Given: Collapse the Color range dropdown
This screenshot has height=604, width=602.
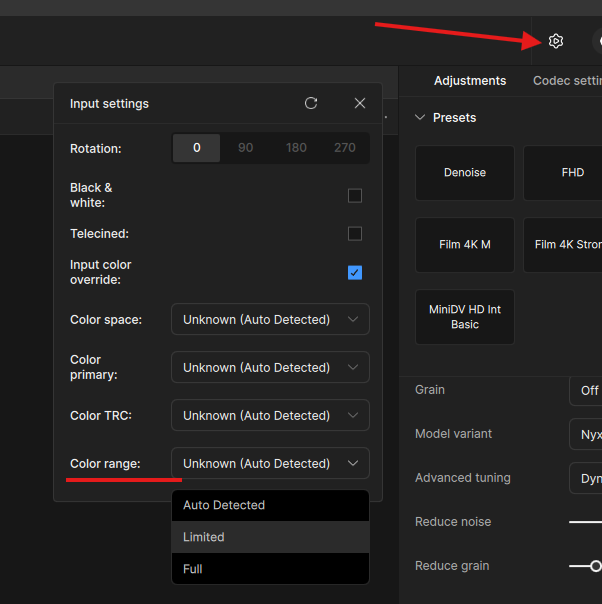Looking at the screenshot, I should click(270, 464).
